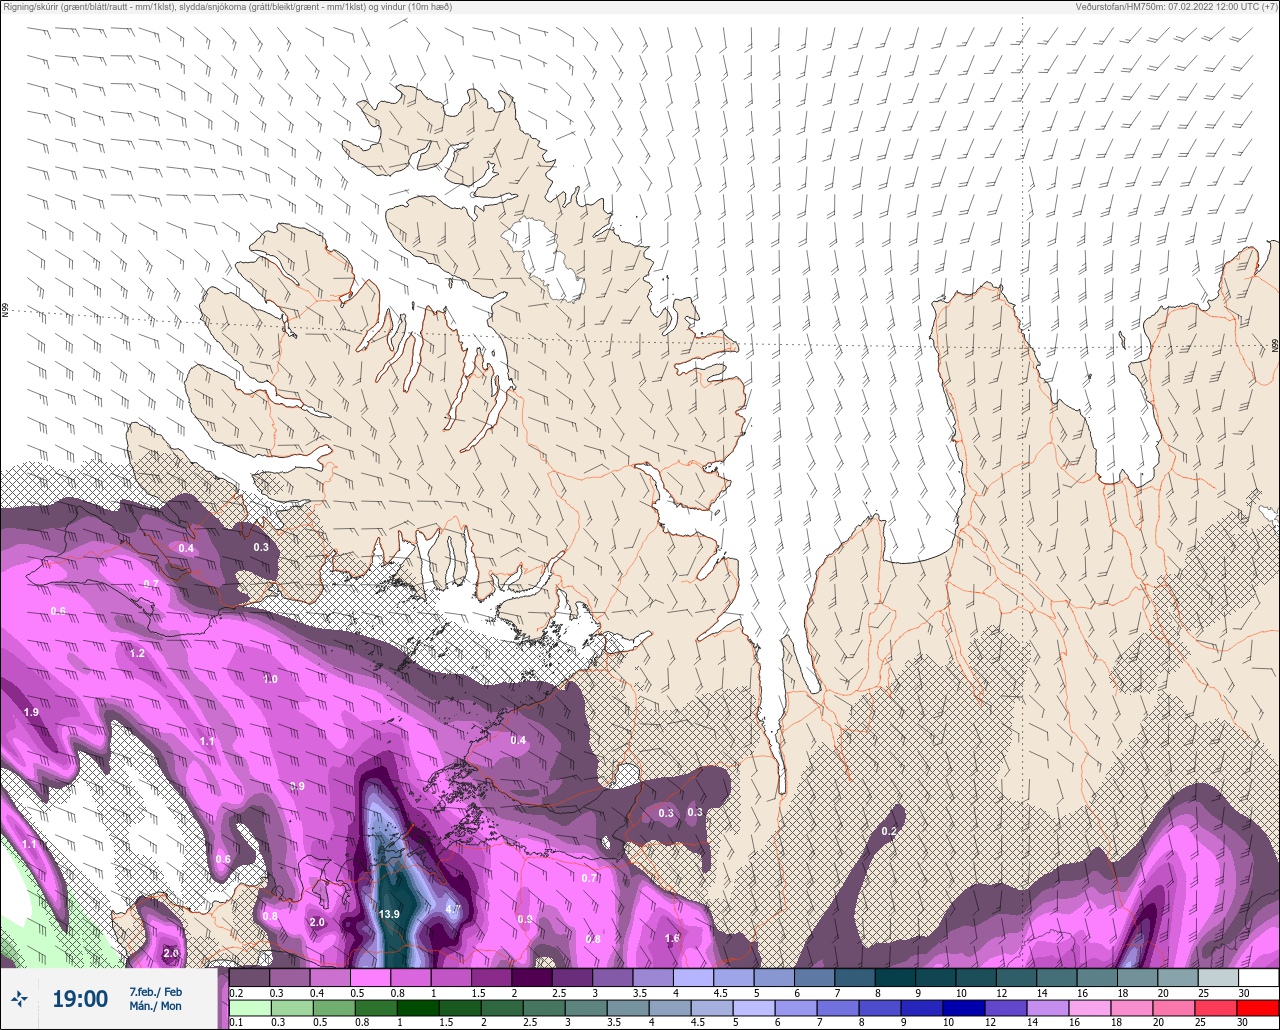
Task: Click the compass star icon beside 19:00
Action: pos(19,998)
